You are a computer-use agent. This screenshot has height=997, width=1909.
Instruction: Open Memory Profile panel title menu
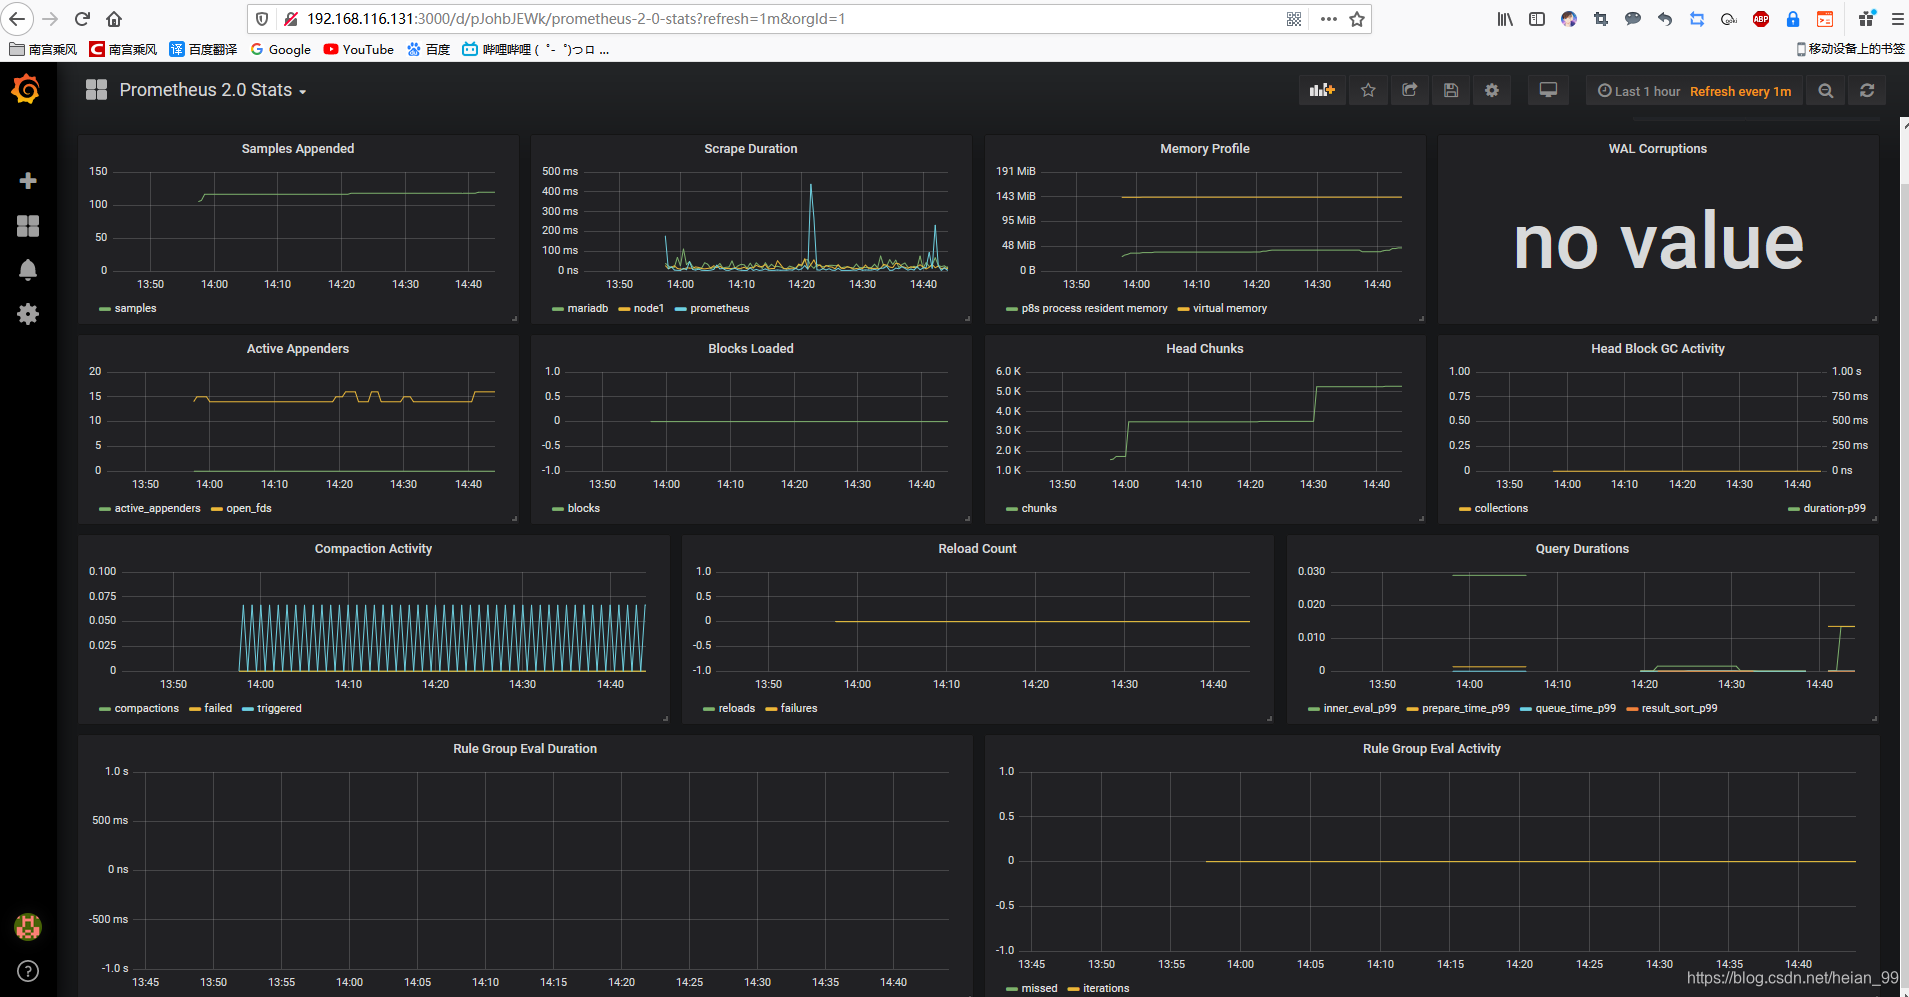point(1205,148)
